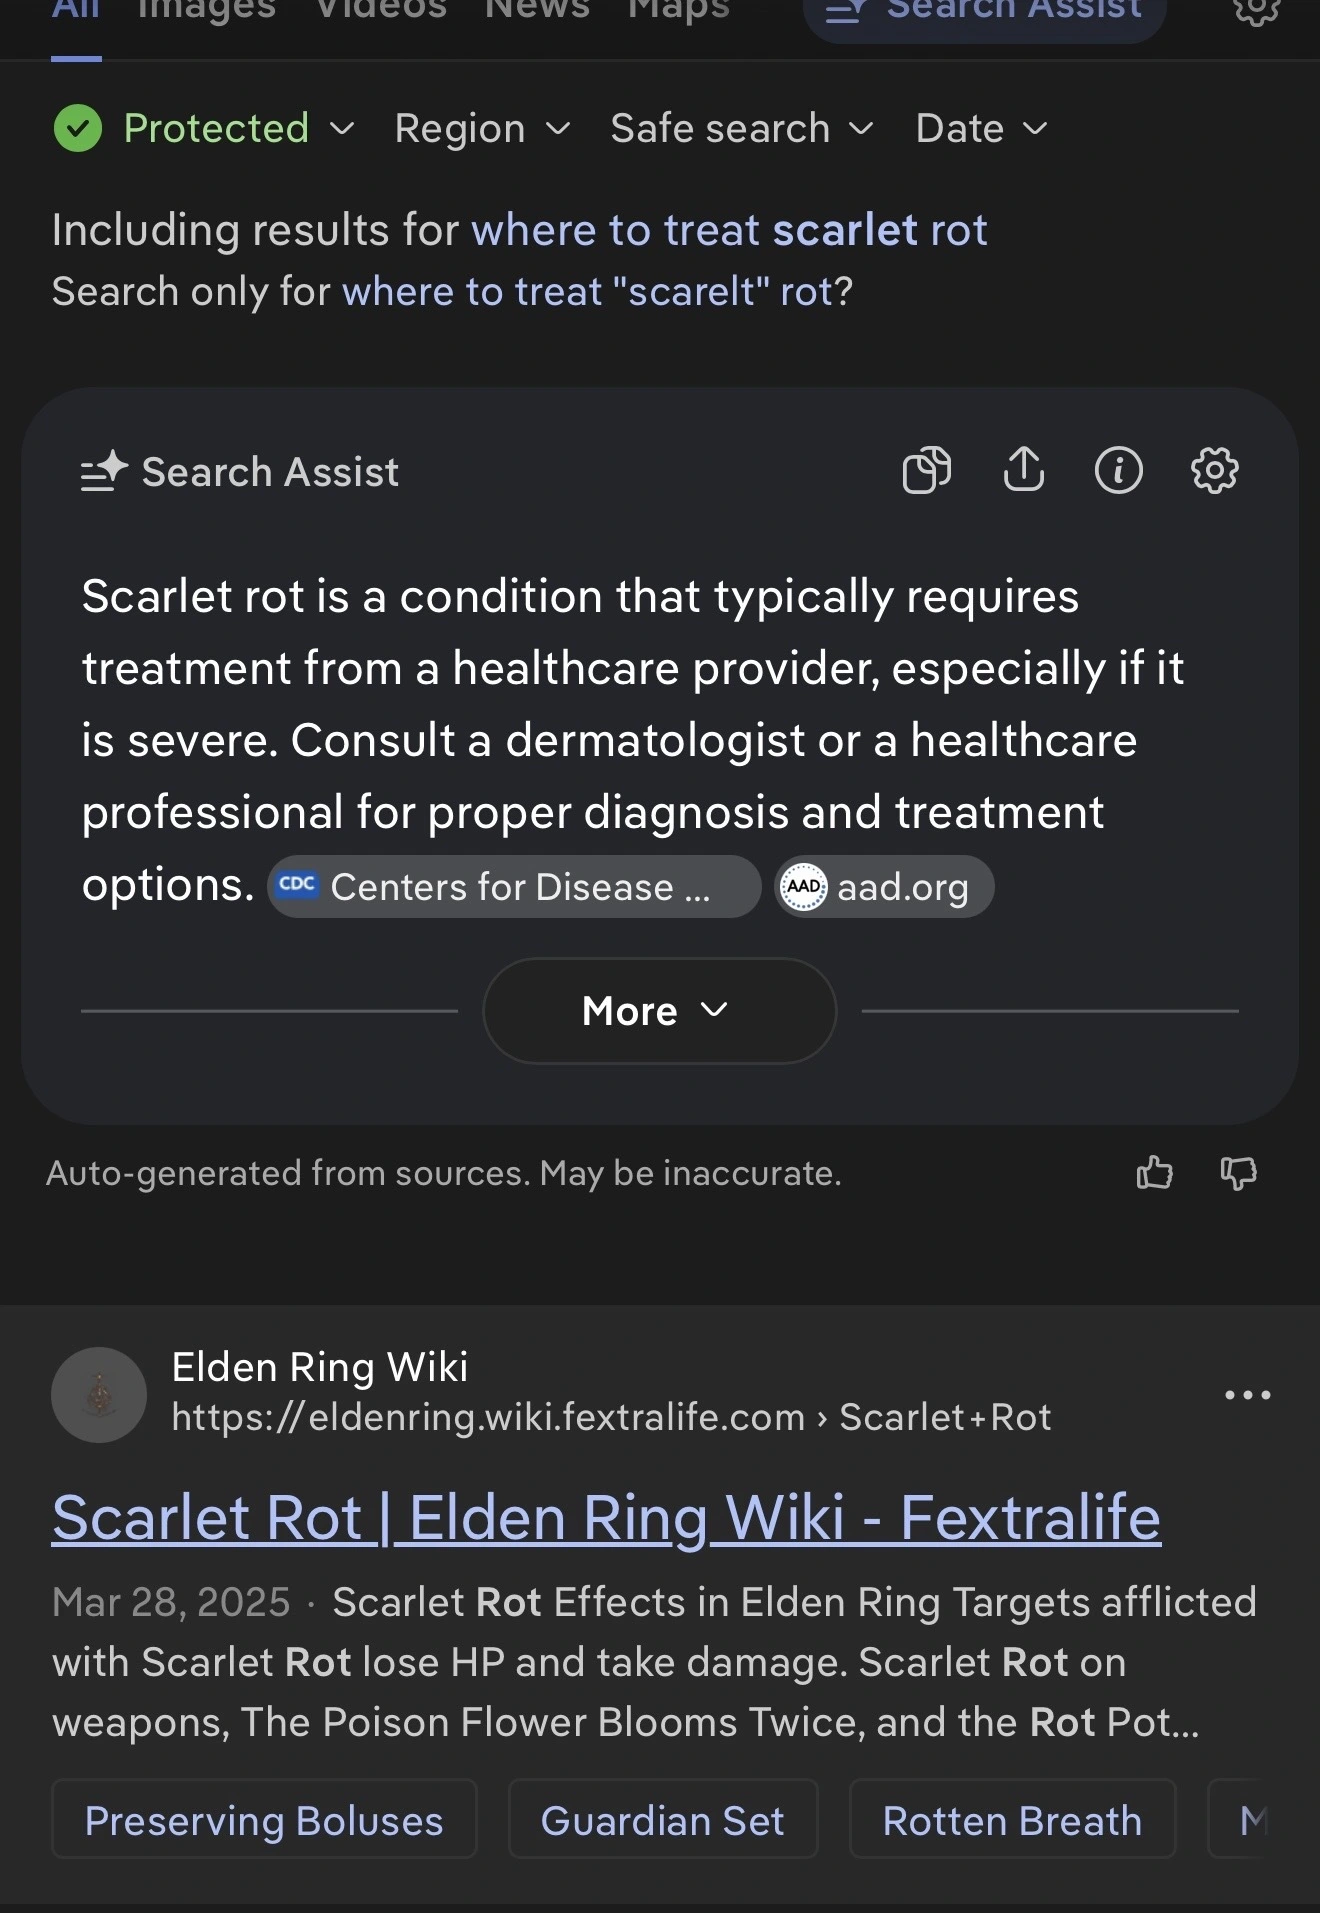Copy the Search Assist answer
Viewport: 1320px width, 1913px height.
pyautogui.click(x=926, y=470)
